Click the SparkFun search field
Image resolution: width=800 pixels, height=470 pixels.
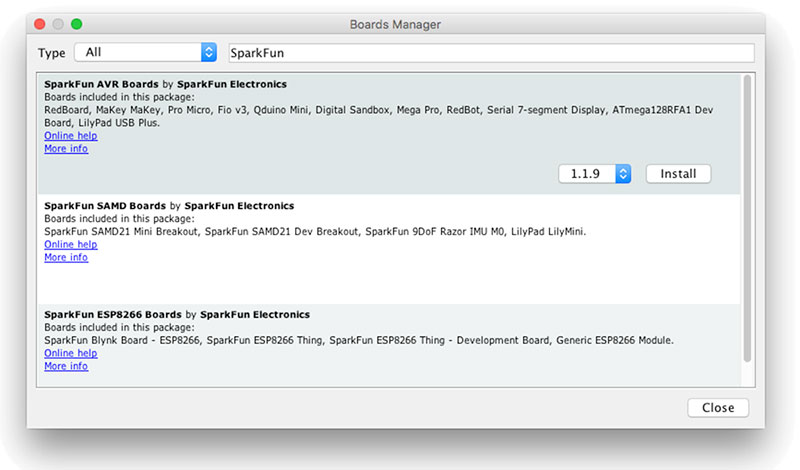(x=490, y=52)
